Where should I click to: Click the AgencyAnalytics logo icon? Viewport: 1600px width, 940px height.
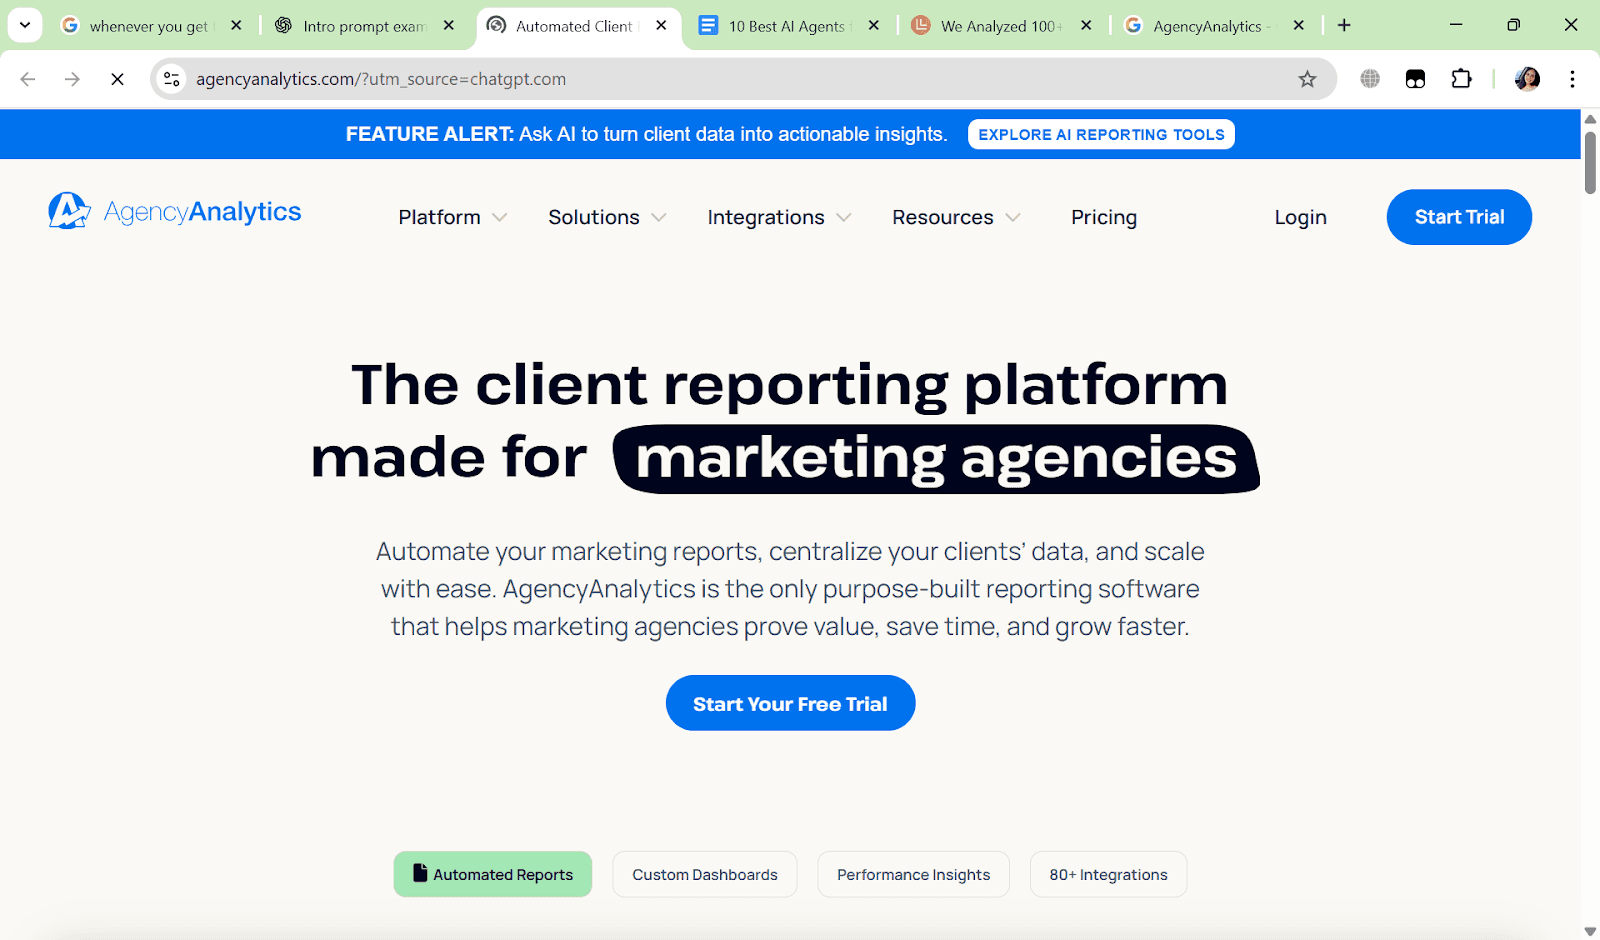pyautogui.click(x=67, y=210)
